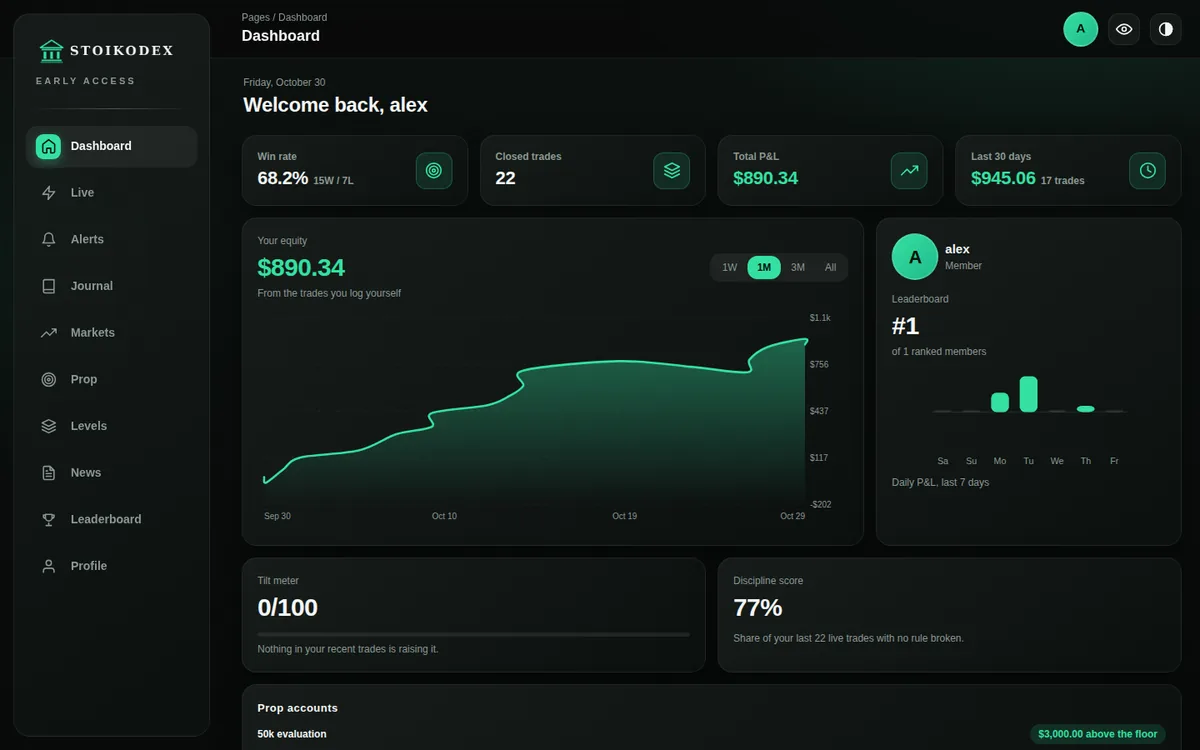Click the Daily P&L, last 7 days caption
The height and width of the screenshot is (750, 1200).
pyautogui.click(x=940, y=482)
